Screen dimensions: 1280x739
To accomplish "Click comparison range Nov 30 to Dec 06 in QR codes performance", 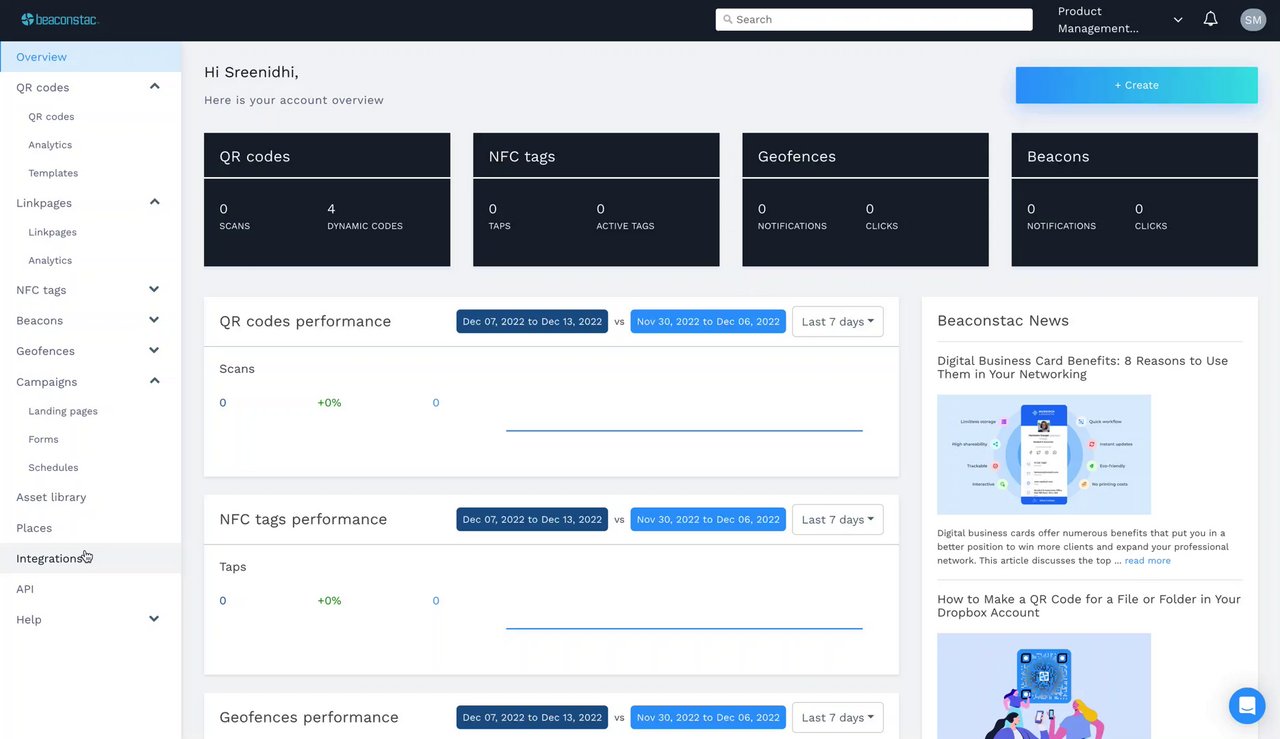I will coord(708,322).
